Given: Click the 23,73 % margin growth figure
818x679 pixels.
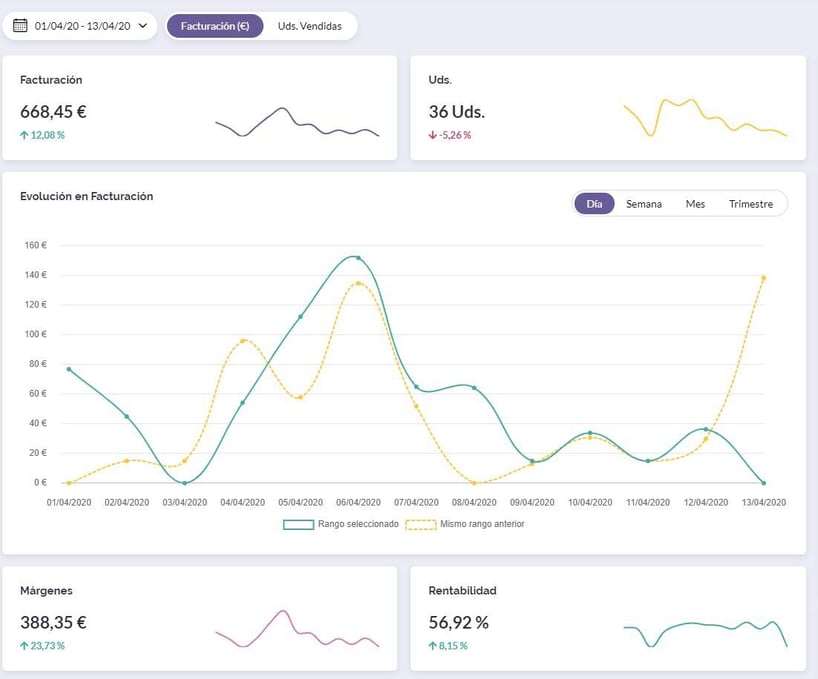Looking at the screenshot, I should pyautogui.click(x=47, y=646).
